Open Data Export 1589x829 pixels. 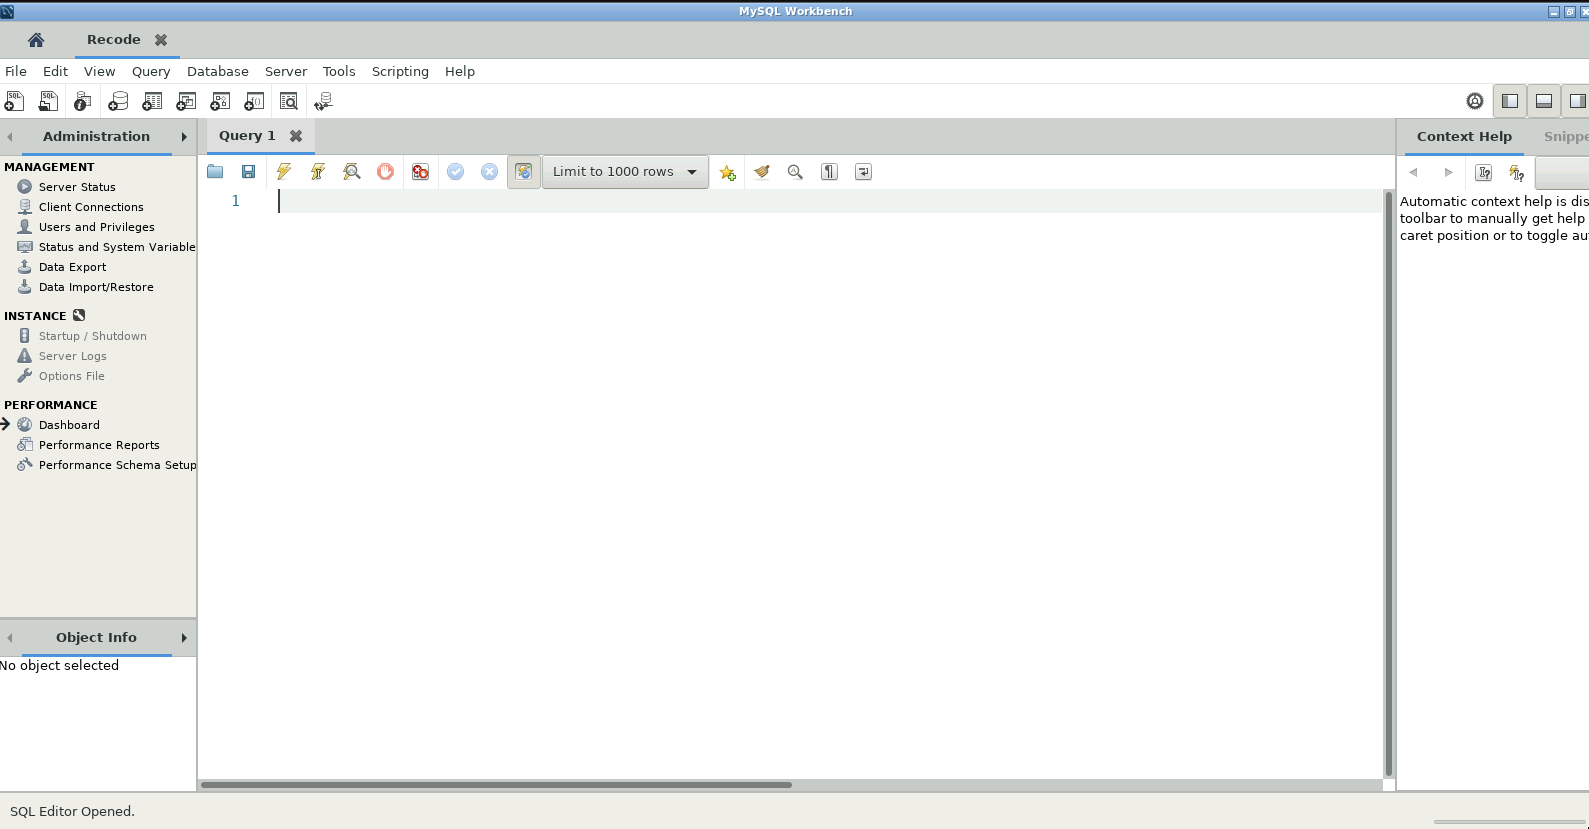pyautogui.click(x=72, y=267)
